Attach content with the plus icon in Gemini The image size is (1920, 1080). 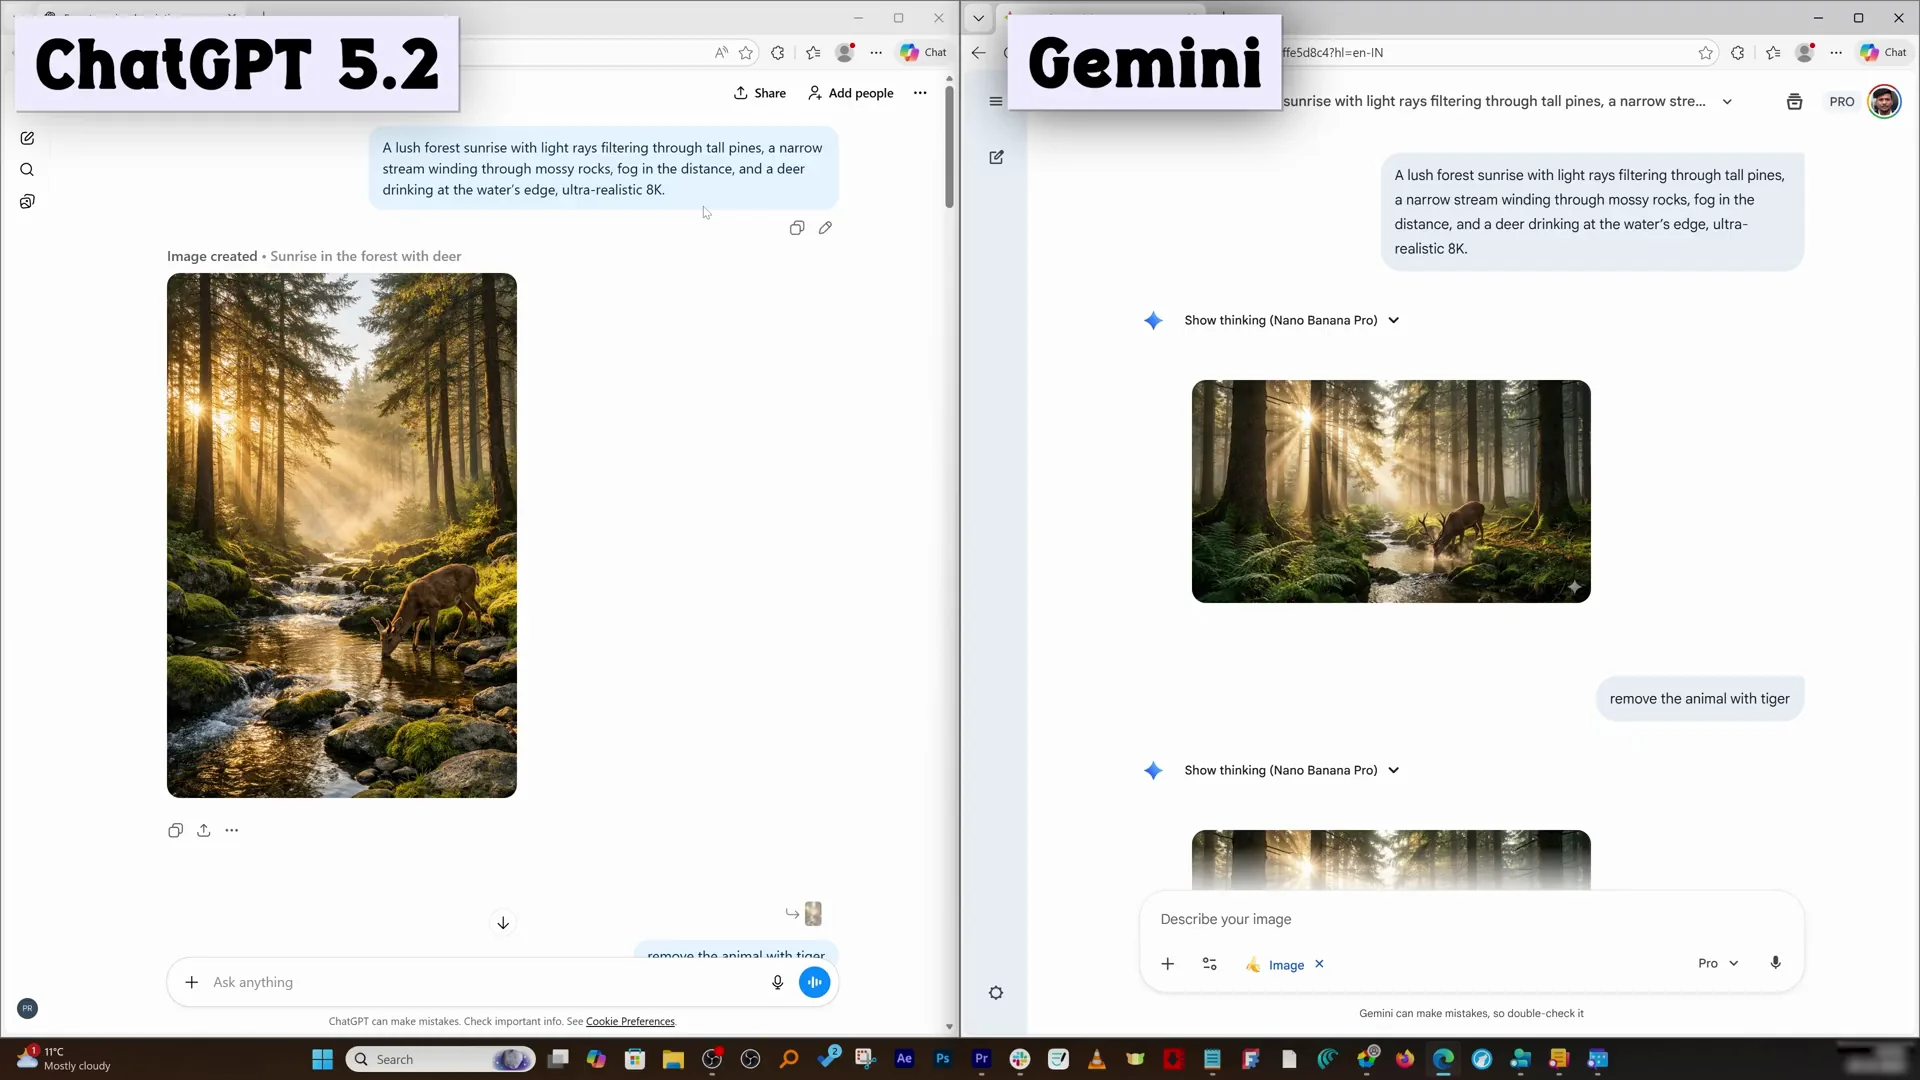coord(1167,964)
